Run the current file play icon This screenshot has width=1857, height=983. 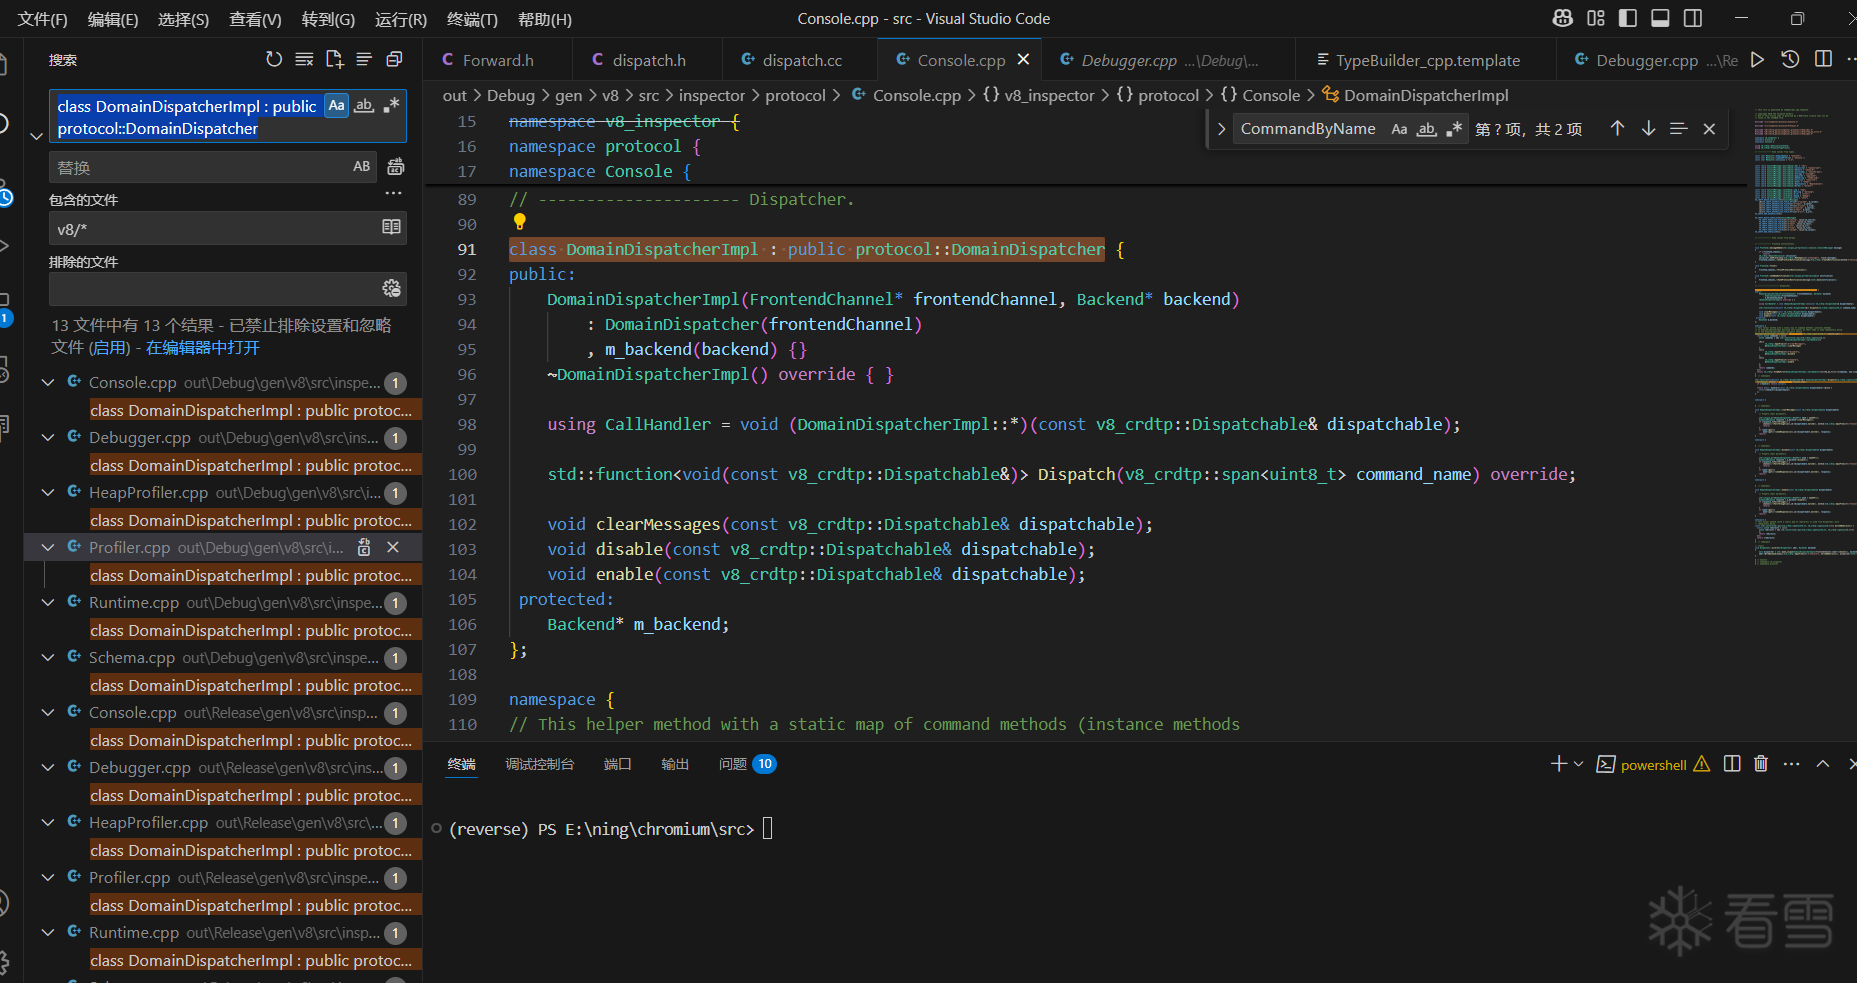[x=1757, y=60]
